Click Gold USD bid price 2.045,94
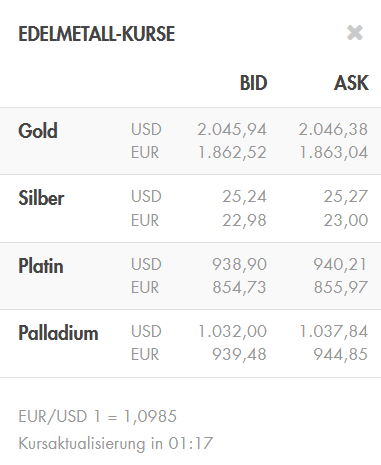 click(x=232, y=129)
